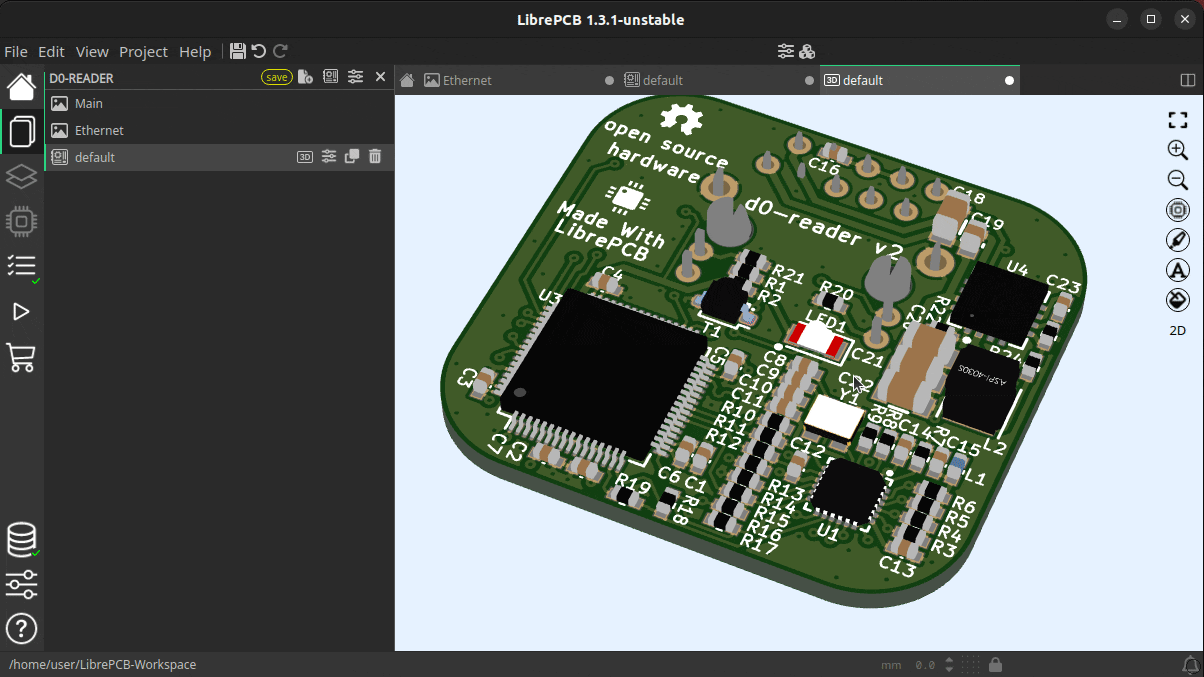This screenshot has height=677, width=1204.
Task: Toggle the paint bucket icon button in the 3D view
Action: pos(1178,300)
